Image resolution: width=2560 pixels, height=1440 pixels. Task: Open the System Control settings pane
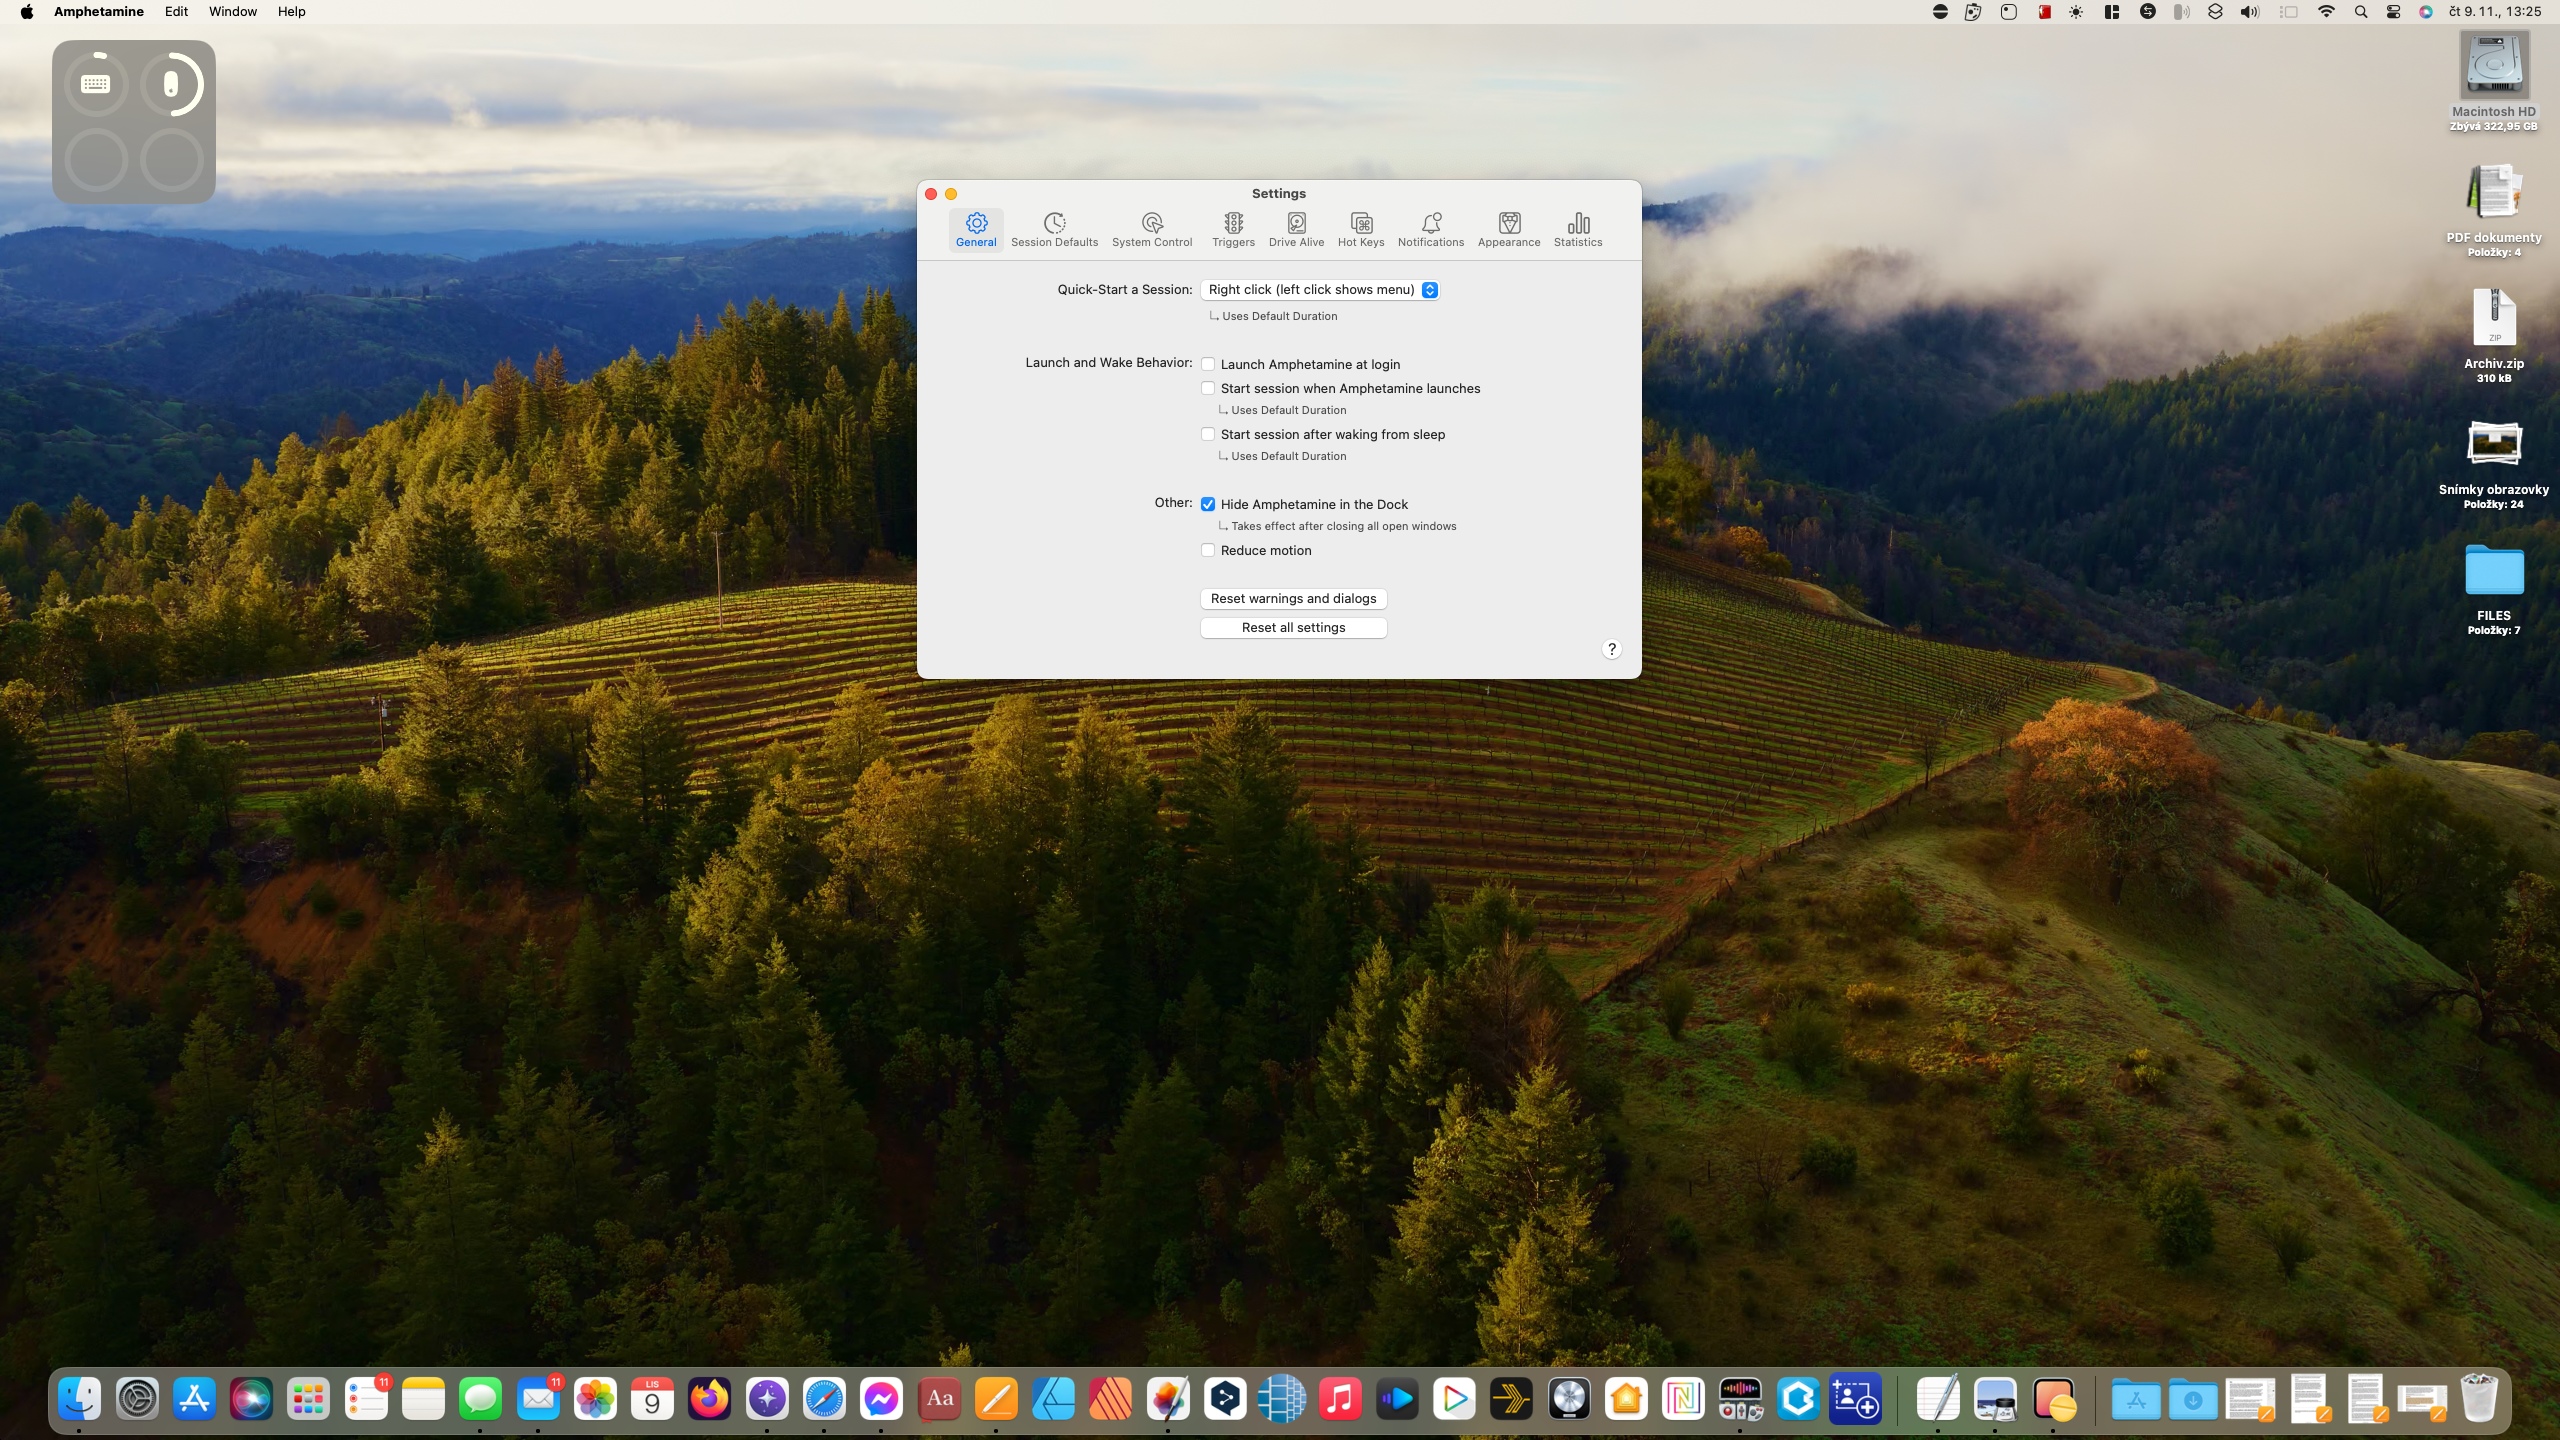[1152, 229]
